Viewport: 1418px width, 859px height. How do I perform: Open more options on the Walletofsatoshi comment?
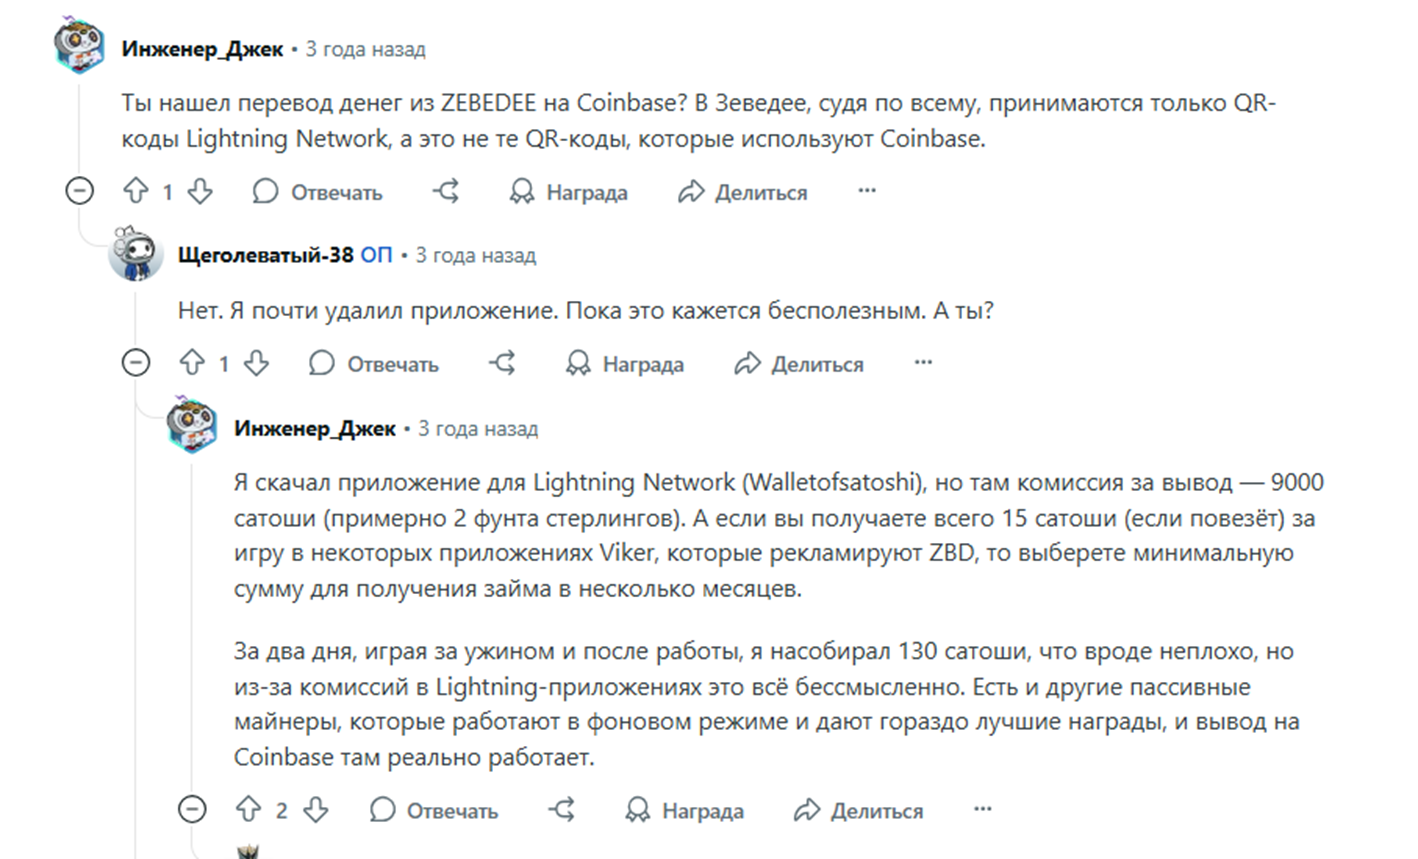983,808
